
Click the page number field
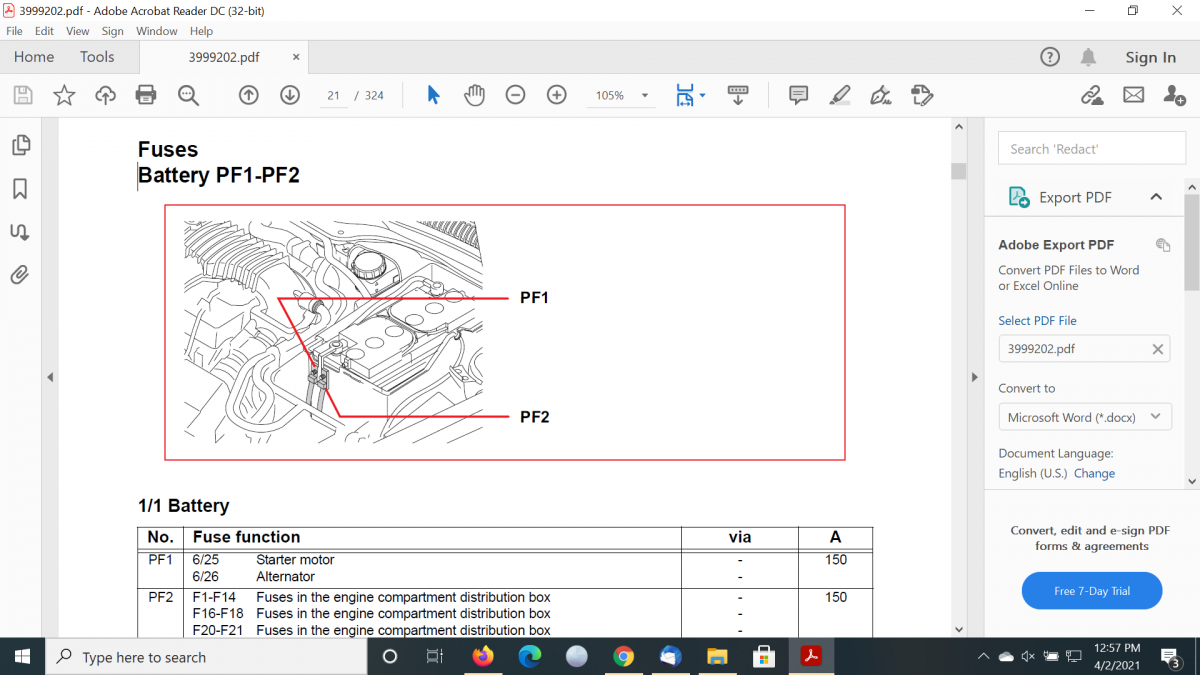point(334,95)
